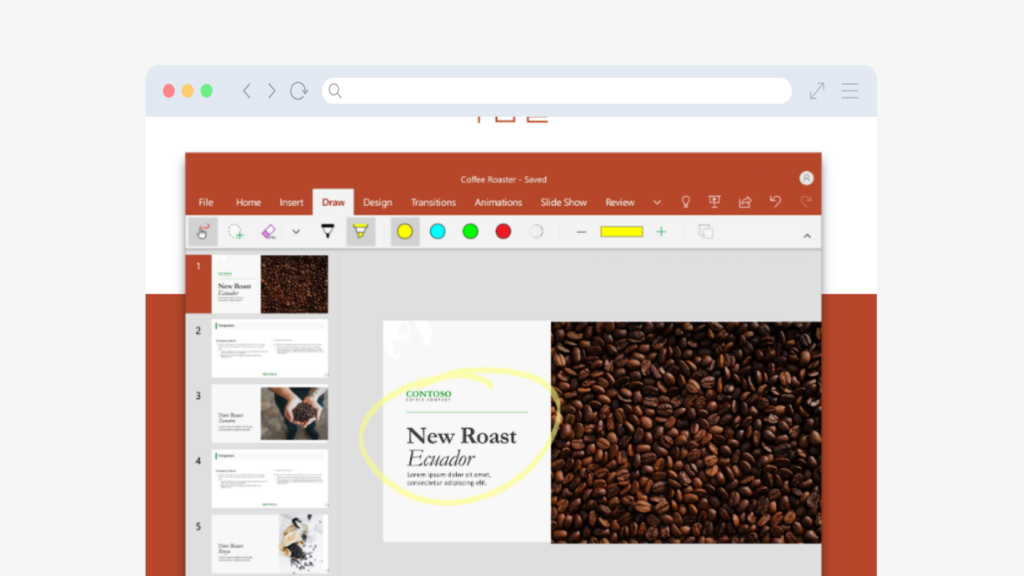Open the Review tab
Image resolution: width=1024 pixels, height=576 pixels.
pyautogui.click(x=620, y=202)
